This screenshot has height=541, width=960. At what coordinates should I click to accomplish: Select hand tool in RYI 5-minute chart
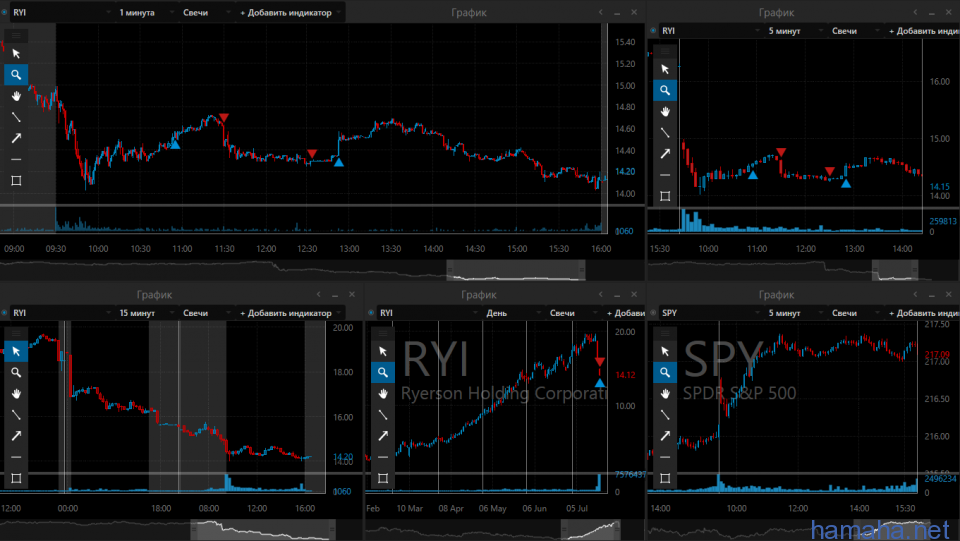point(665,111)
